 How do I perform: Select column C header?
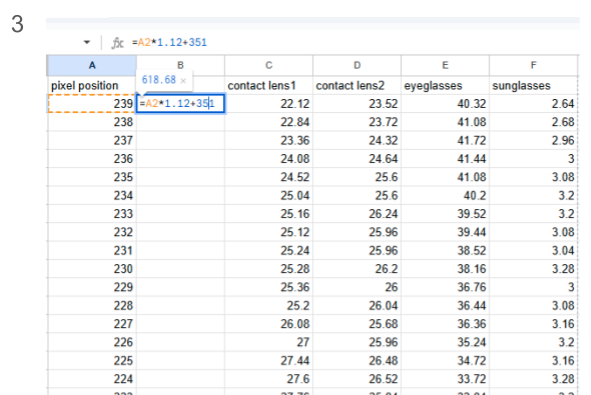coord(268,65)
